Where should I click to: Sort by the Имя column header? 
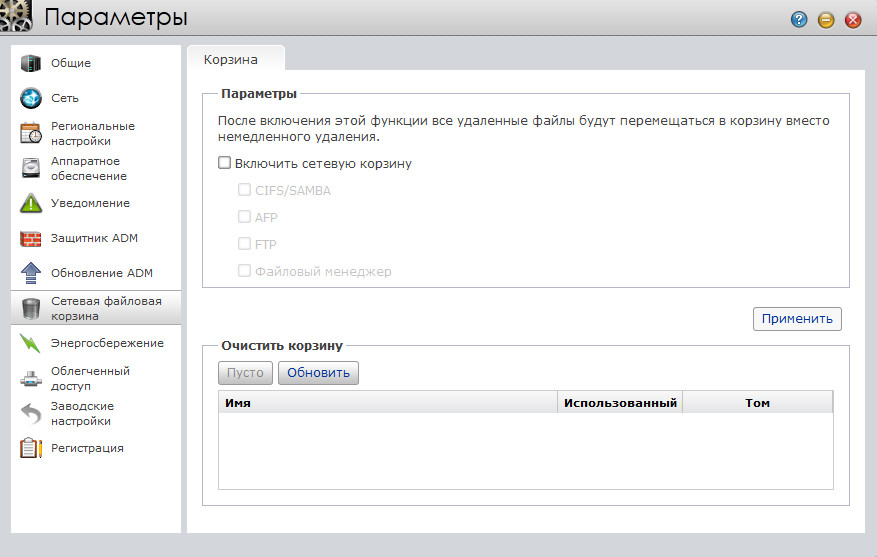(386, 402)
